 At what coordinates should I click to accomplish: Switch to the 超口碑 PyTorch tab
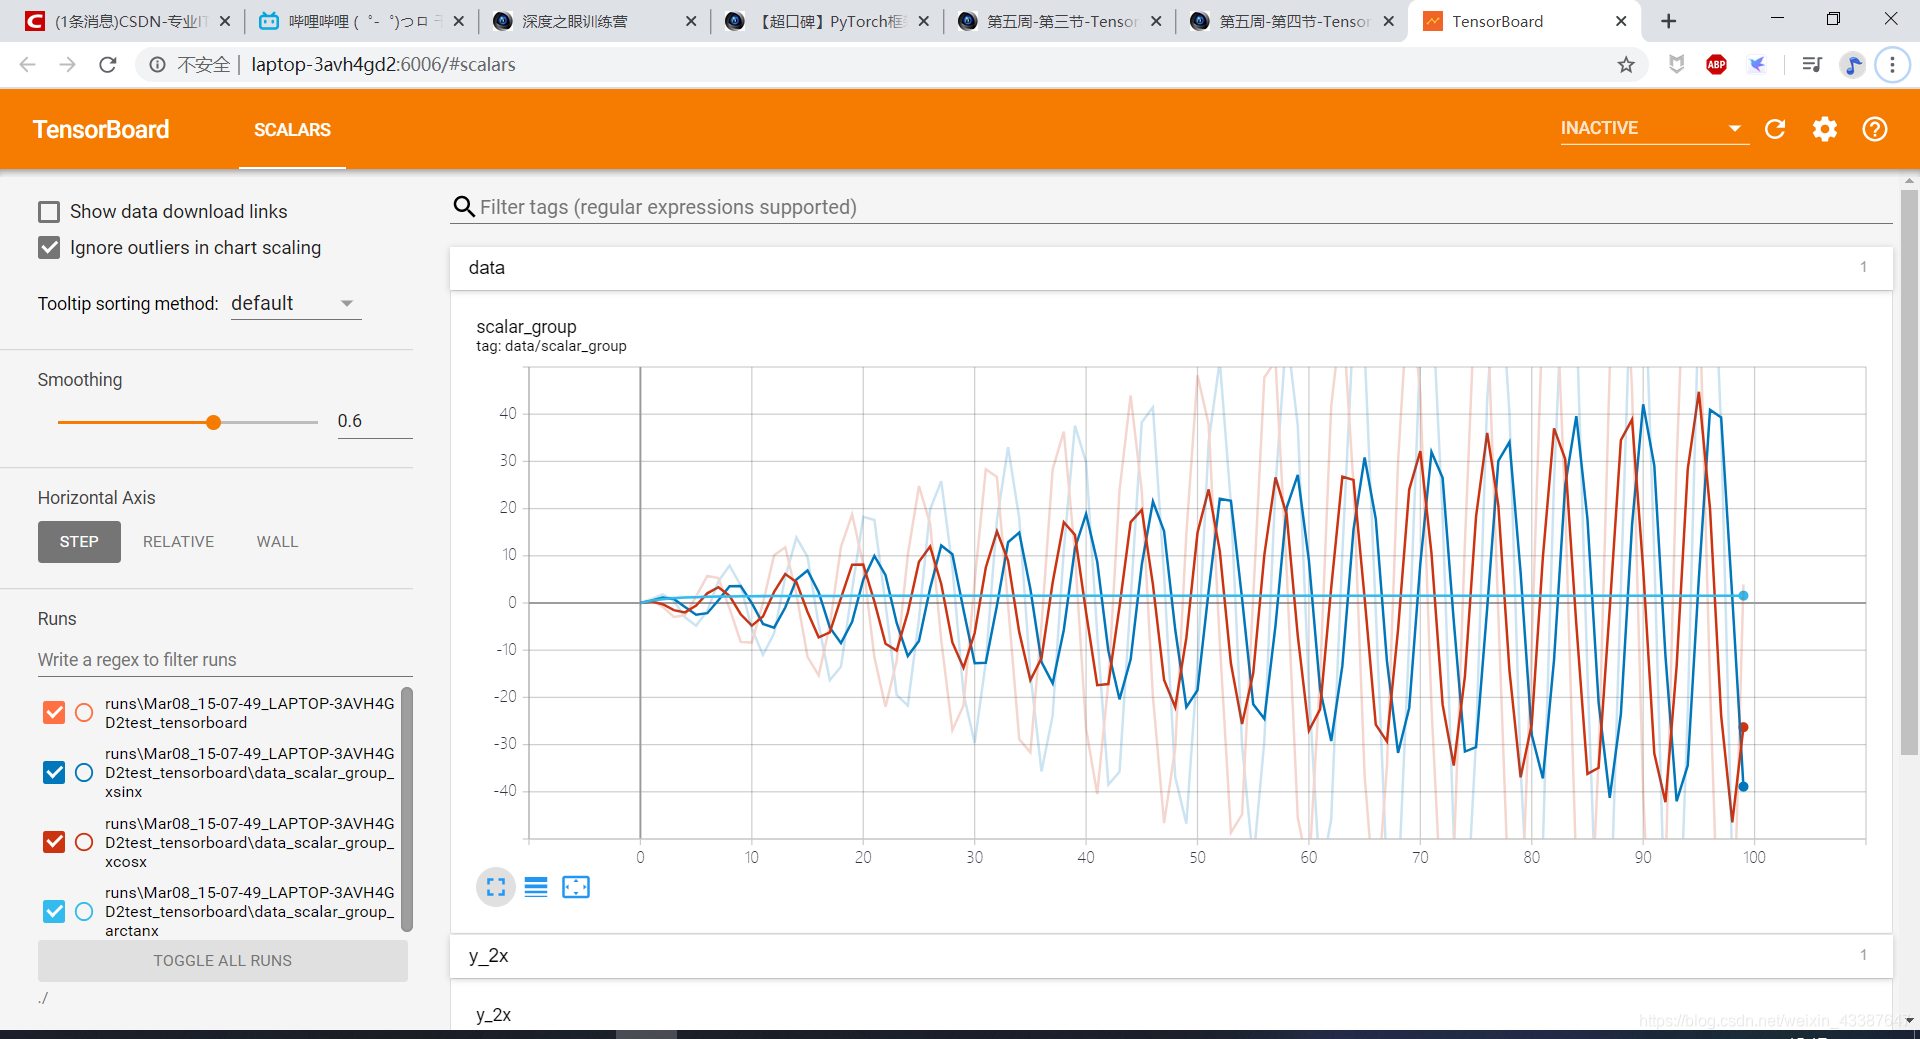pyautogui.click(x=828, y=21)
